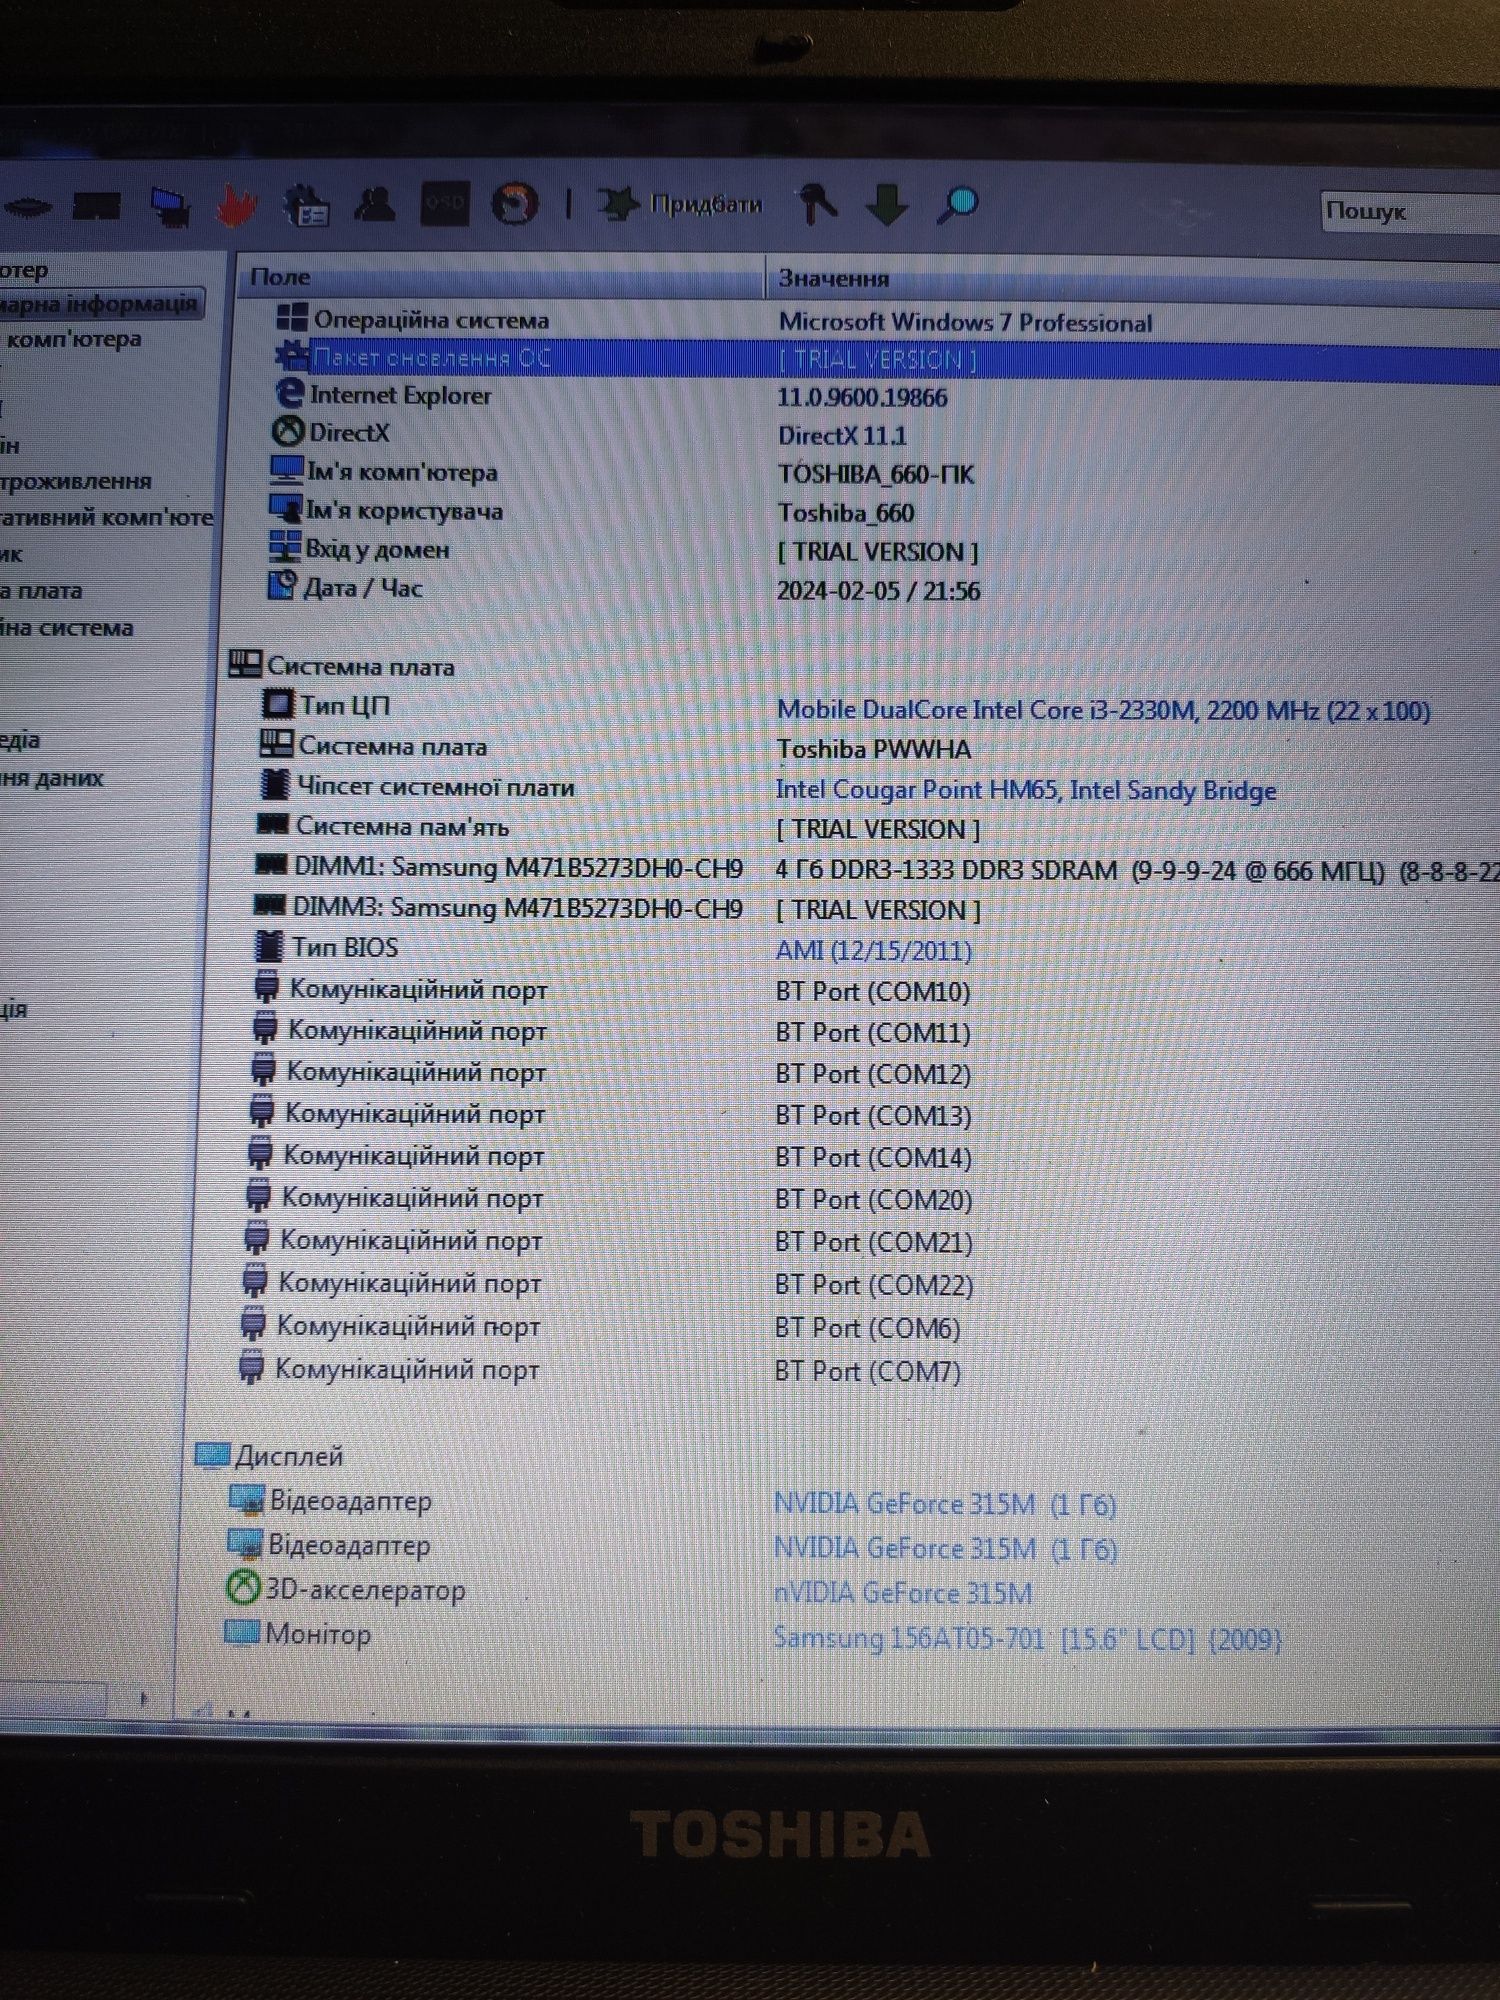Click the port icon for BT Port (COM22)
Screen dimensions: 1500x2000
point(255,1282)
